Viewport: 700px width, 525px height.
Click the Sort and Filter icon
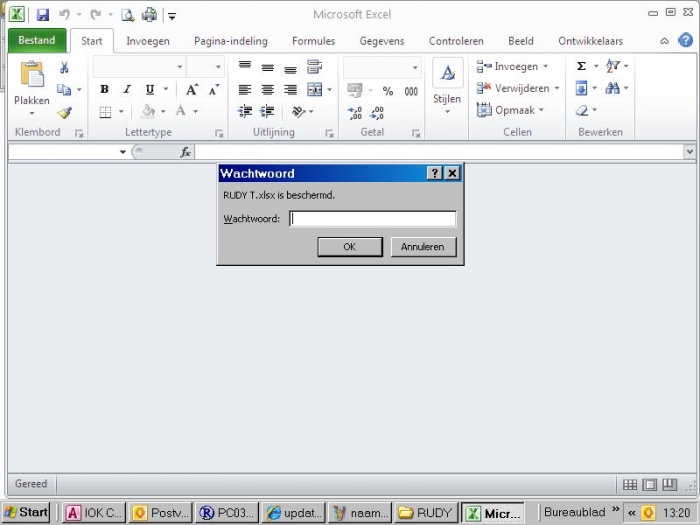(x=612, y=66)
